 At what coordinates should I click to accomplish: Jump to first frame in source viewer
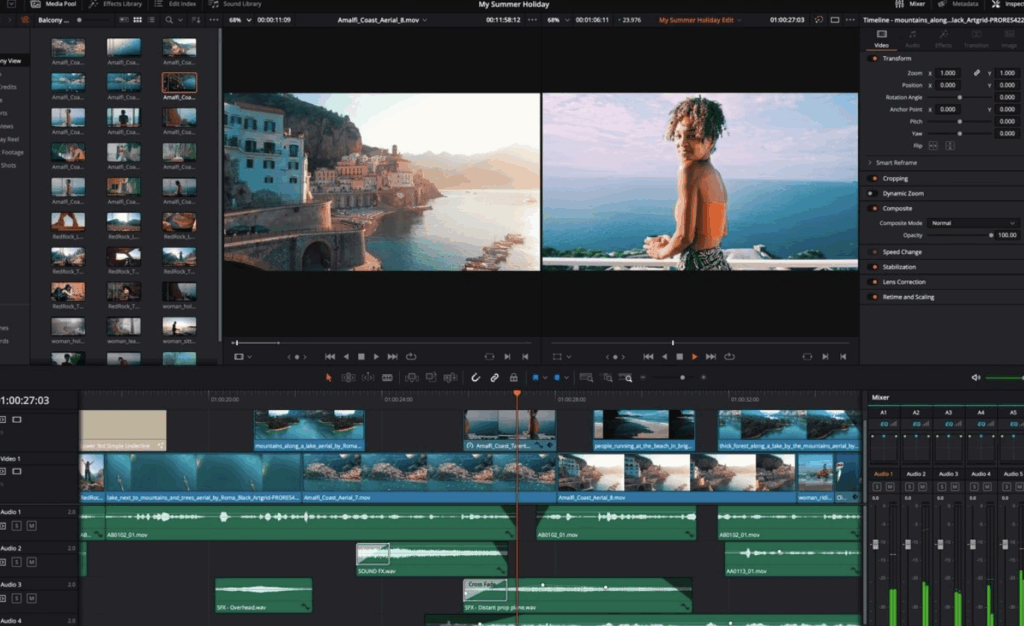click(330, 356)
